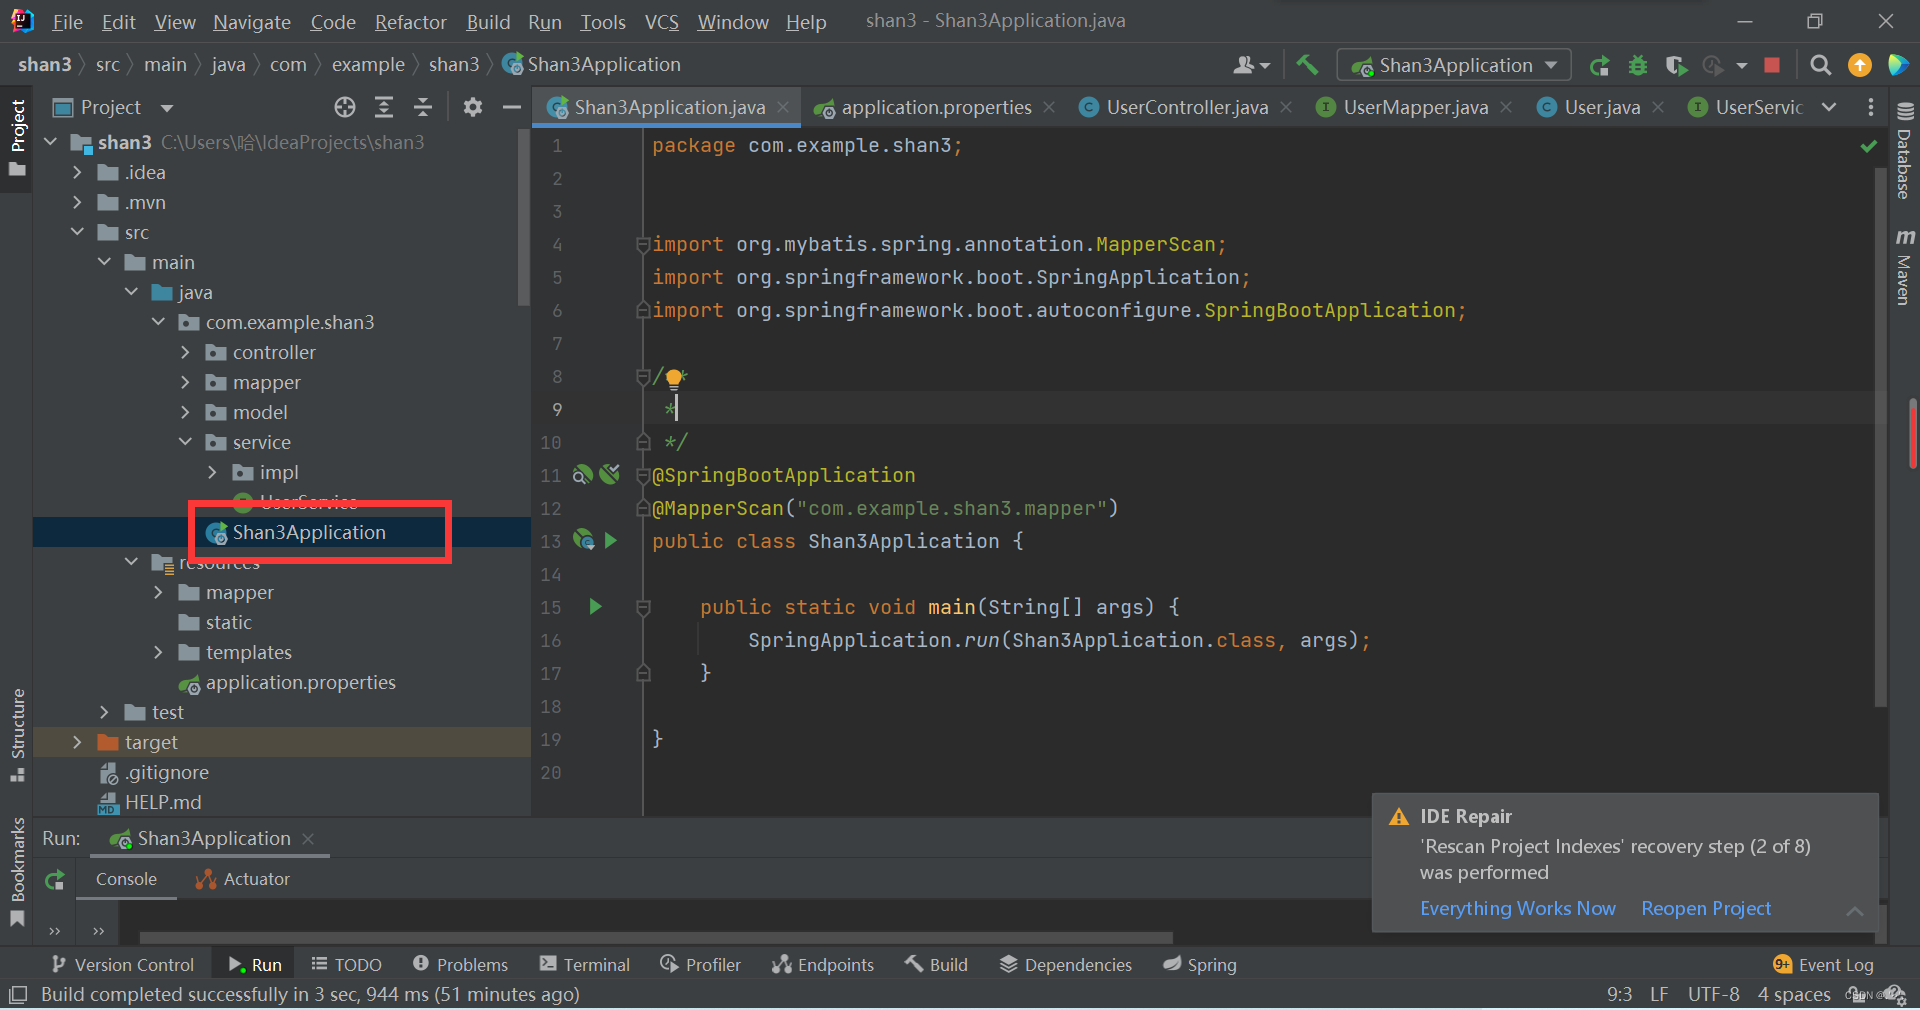Screen dimensions: 1920x1010
Task: Open Project view mode dropdown
Action: (167, 107)
